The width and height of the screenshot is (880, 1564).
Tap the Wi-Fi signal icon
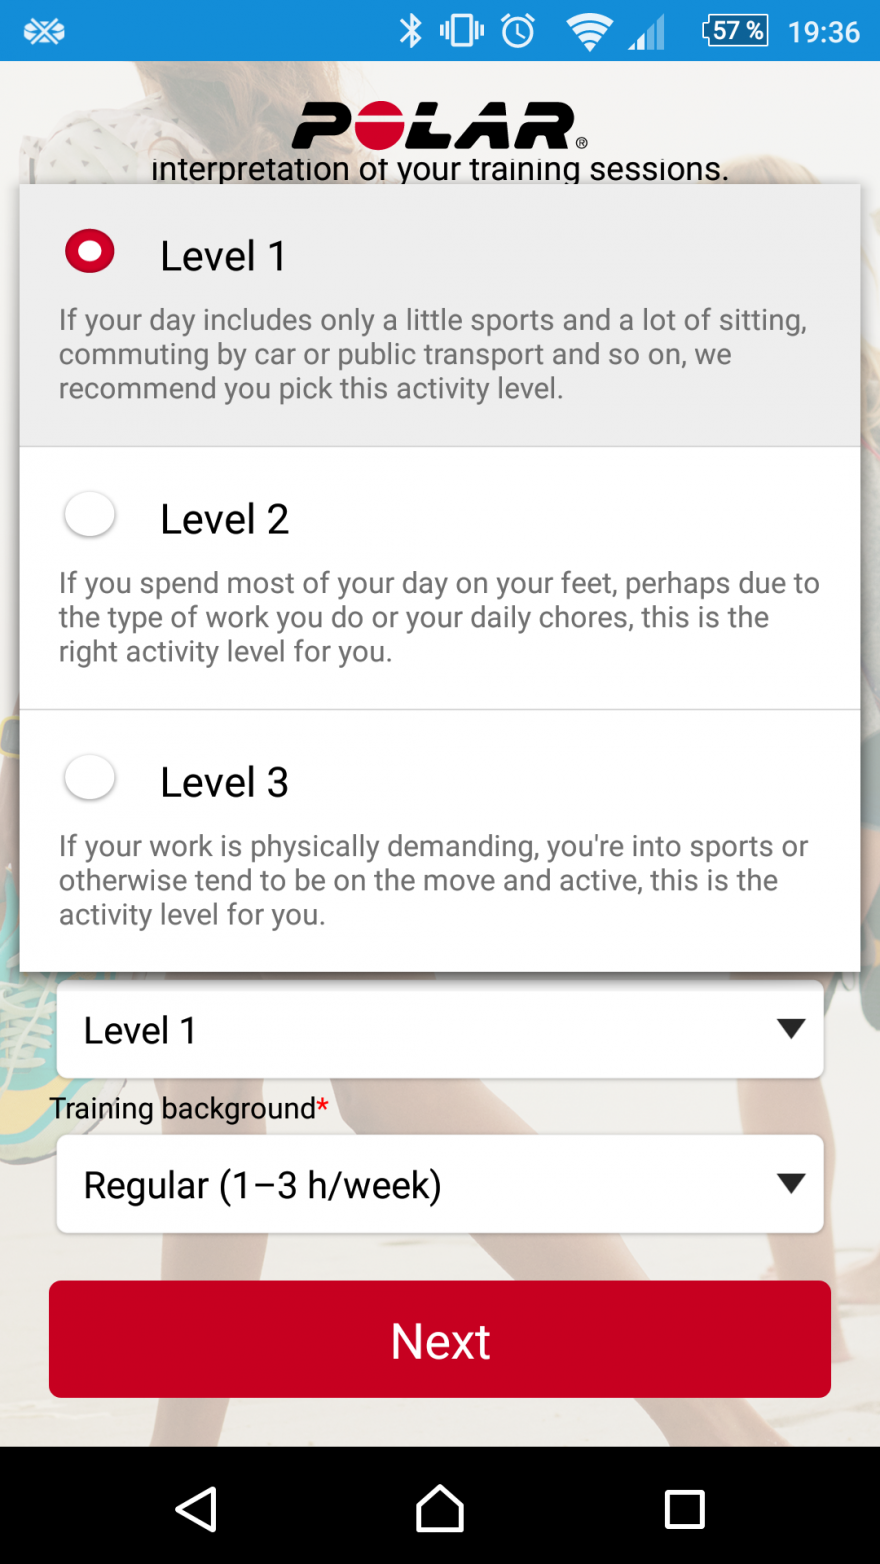[x=589, y=32]
